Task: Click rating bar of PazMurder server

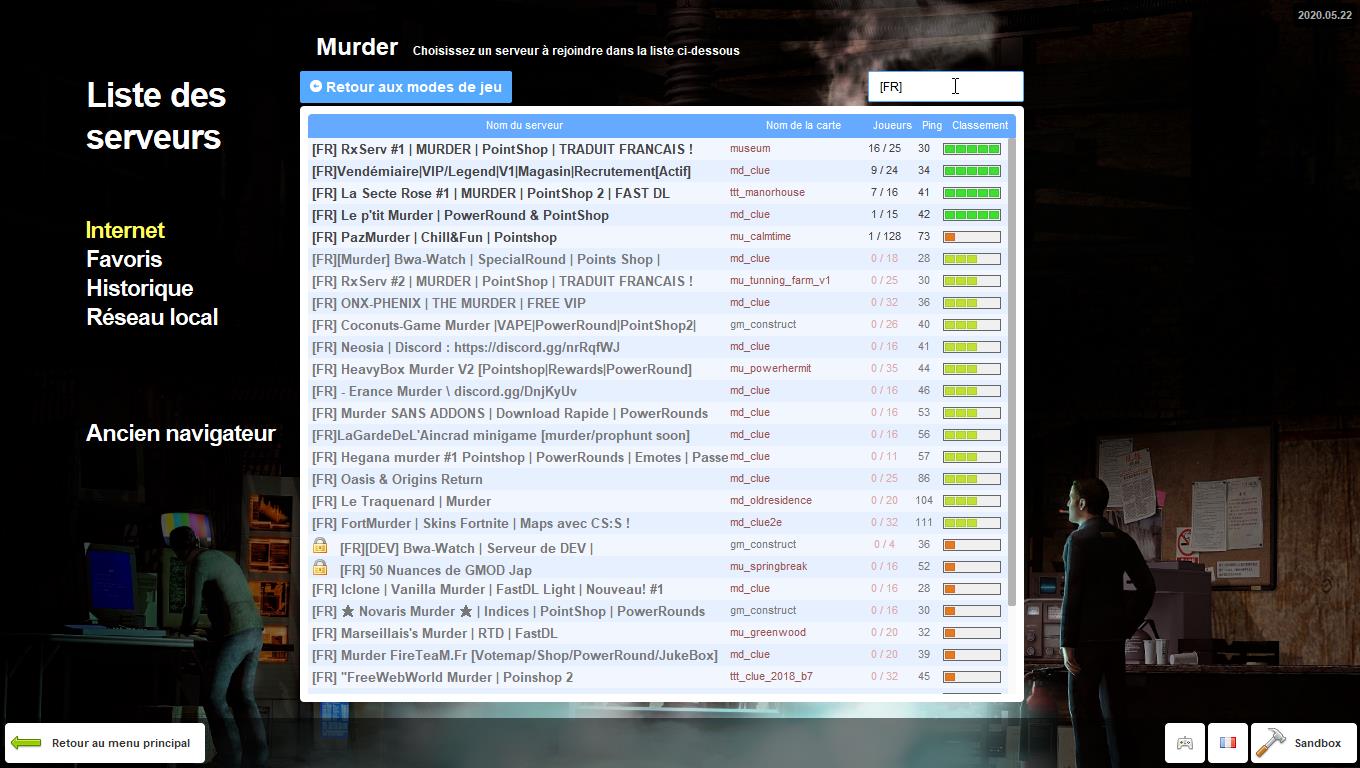Action: point(971,237)
